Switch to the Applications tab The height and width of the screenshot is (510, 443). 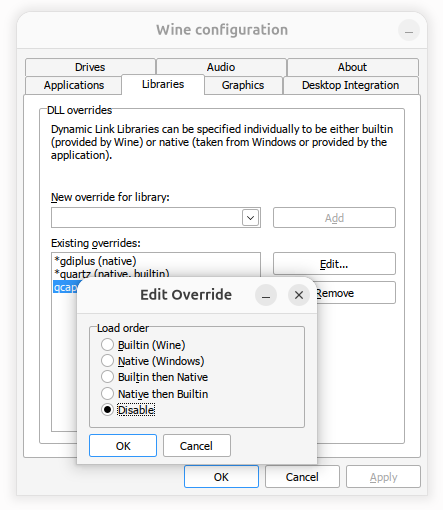coord(74,85)
